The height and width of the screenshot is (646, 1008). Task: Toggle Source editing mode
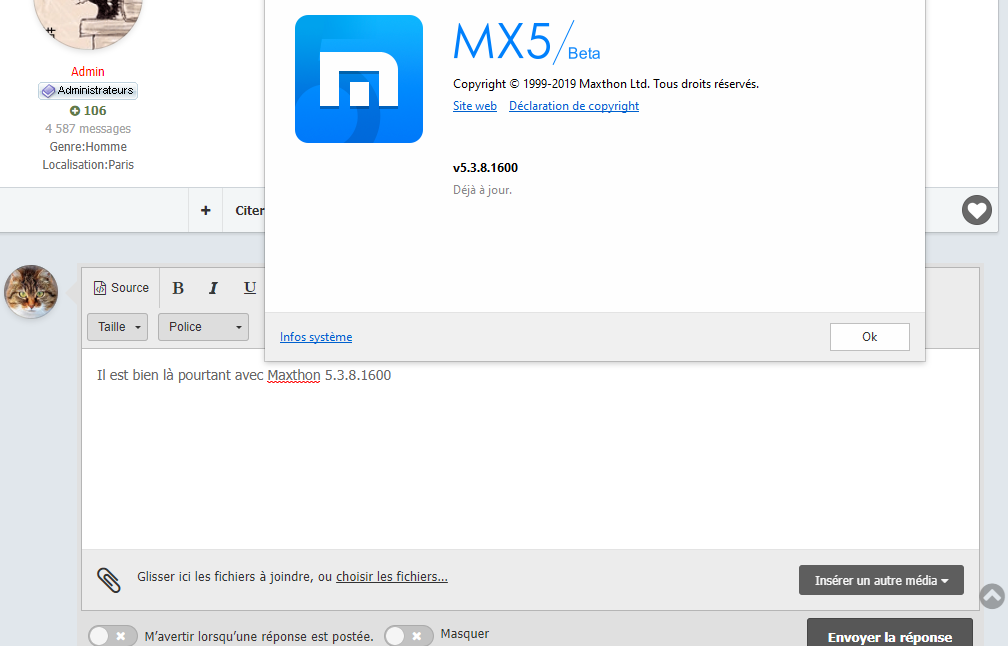121,288
